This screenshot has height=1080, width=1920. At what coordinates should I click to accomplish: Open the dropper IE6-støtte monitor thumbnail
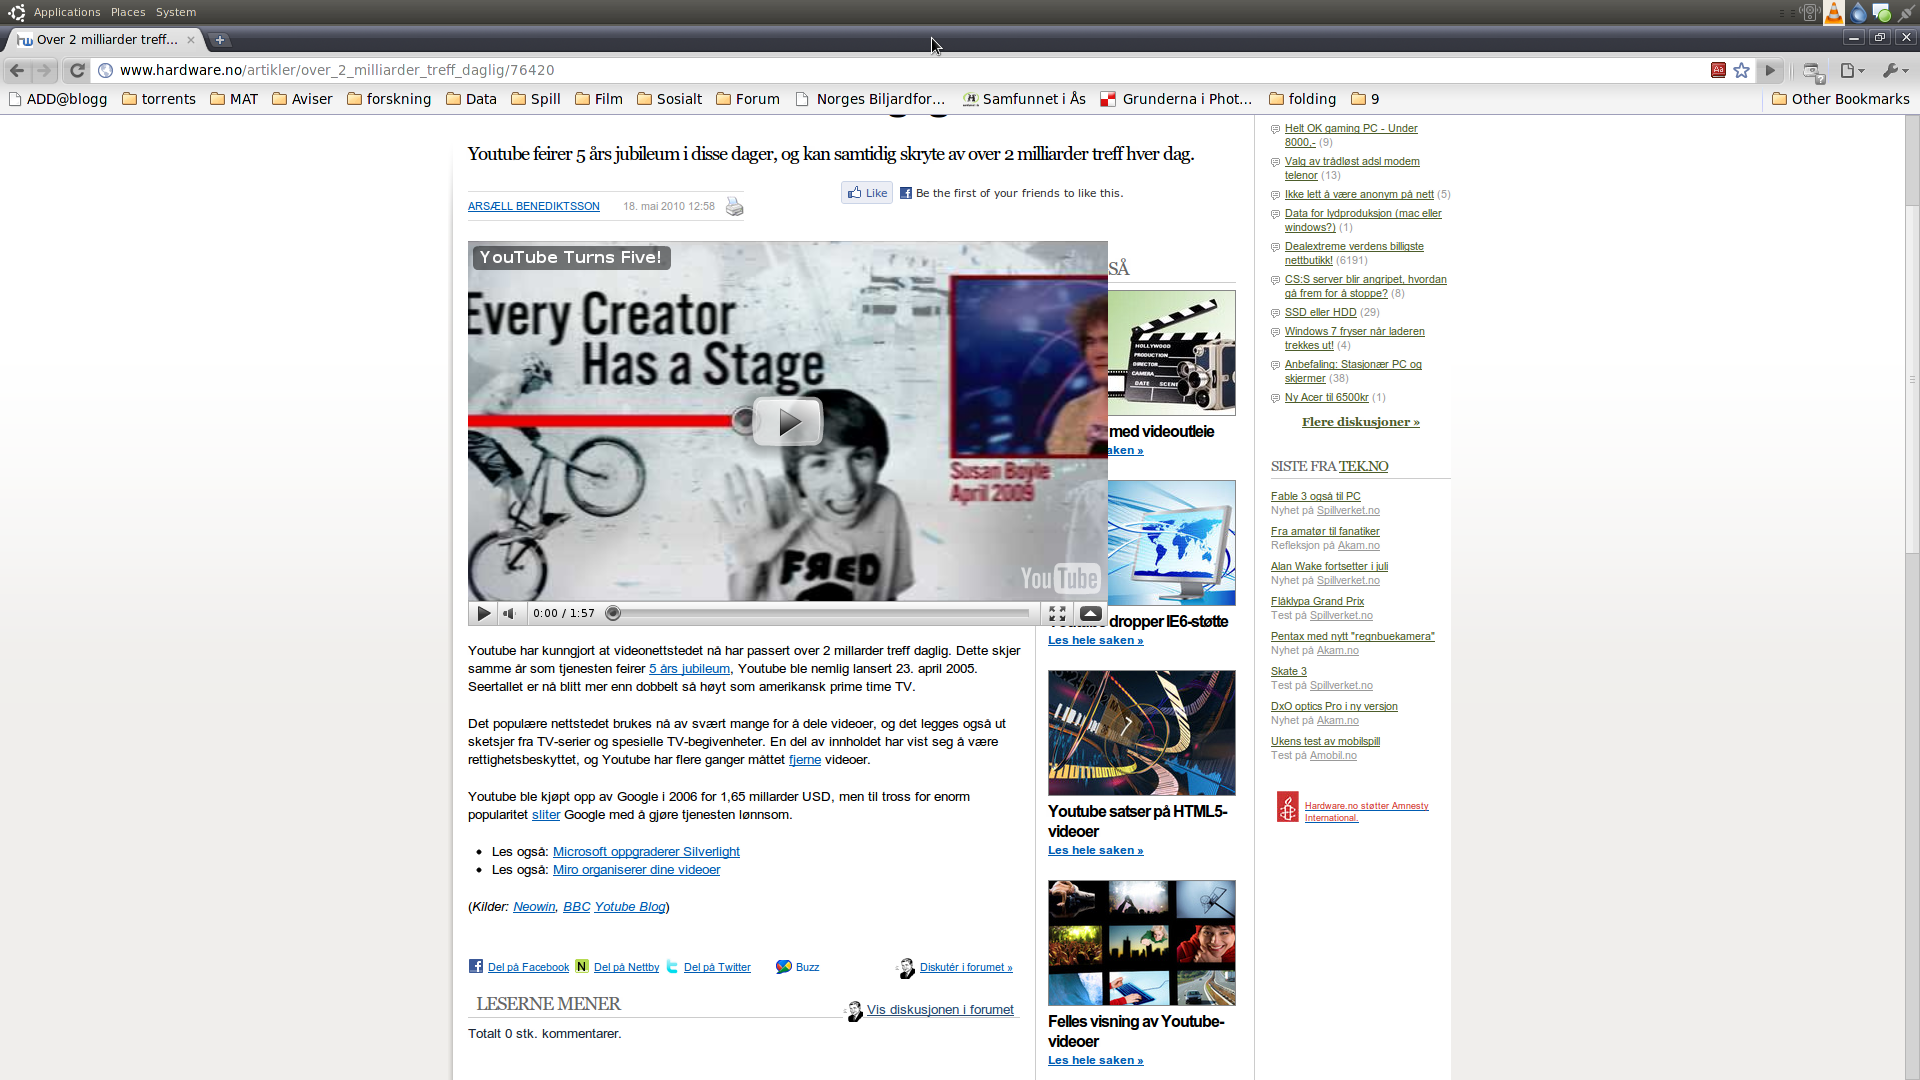(1172, 543)
